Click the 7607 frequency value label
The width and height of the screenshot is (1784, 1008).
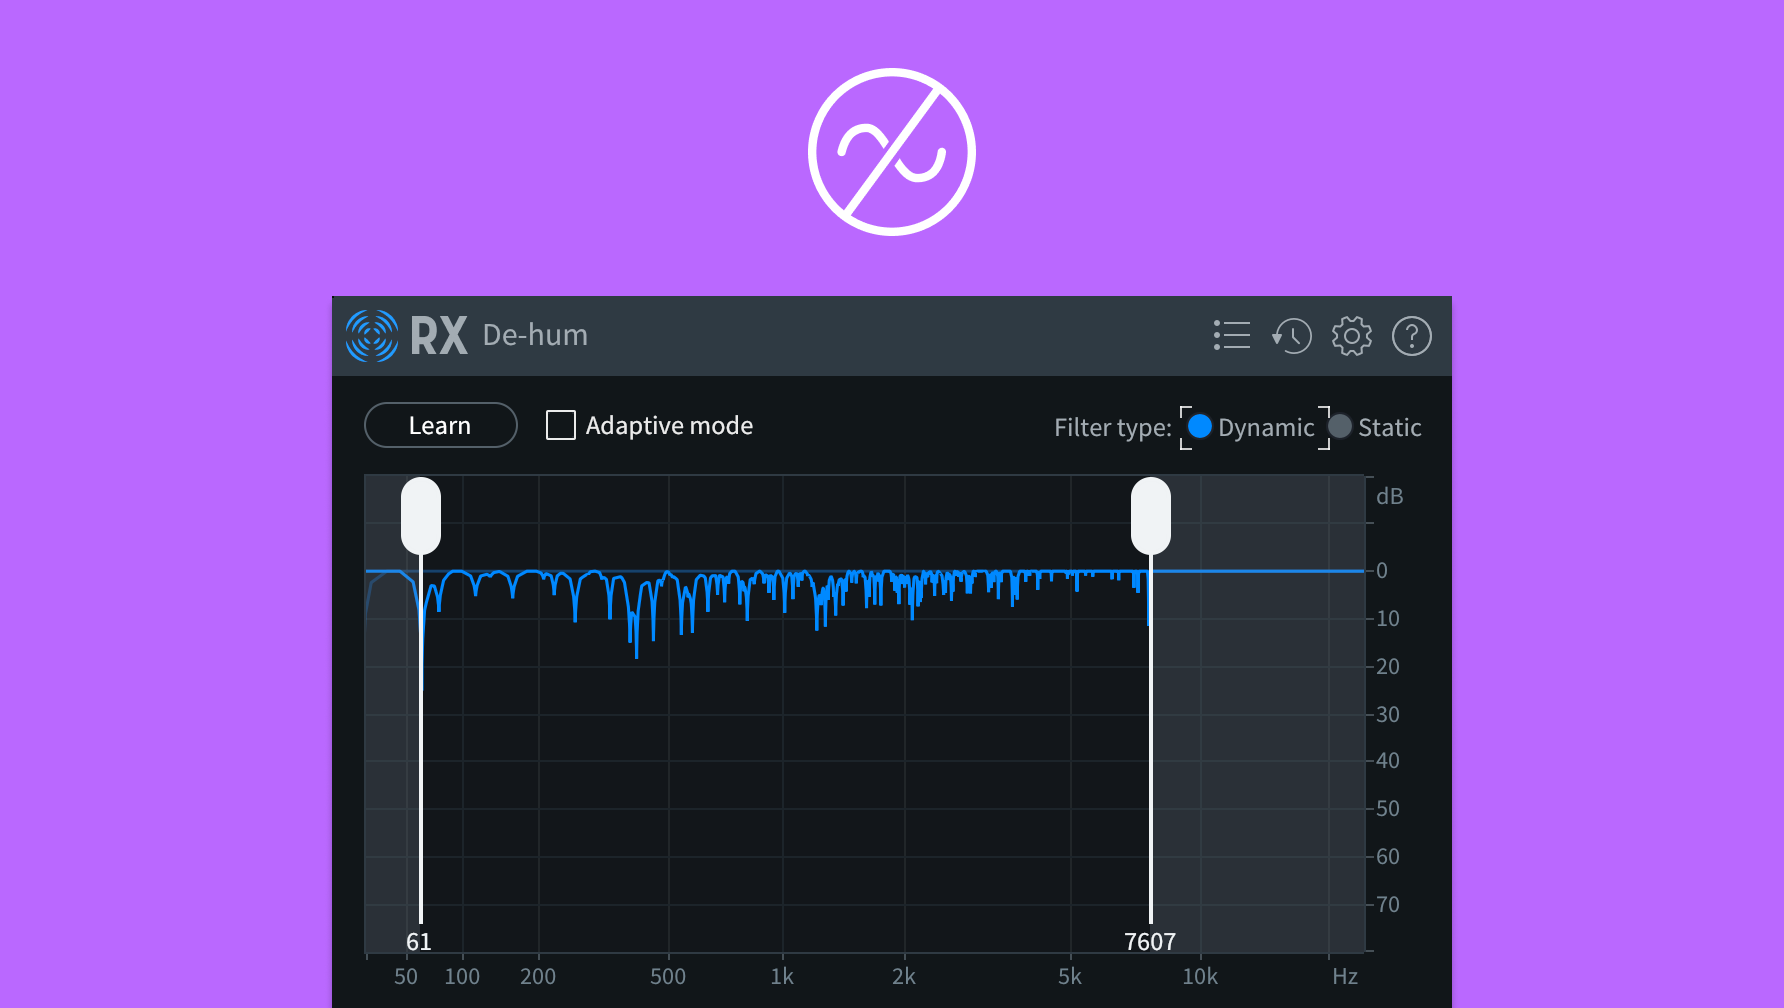pyautogui.click(x=1150, y=942)
